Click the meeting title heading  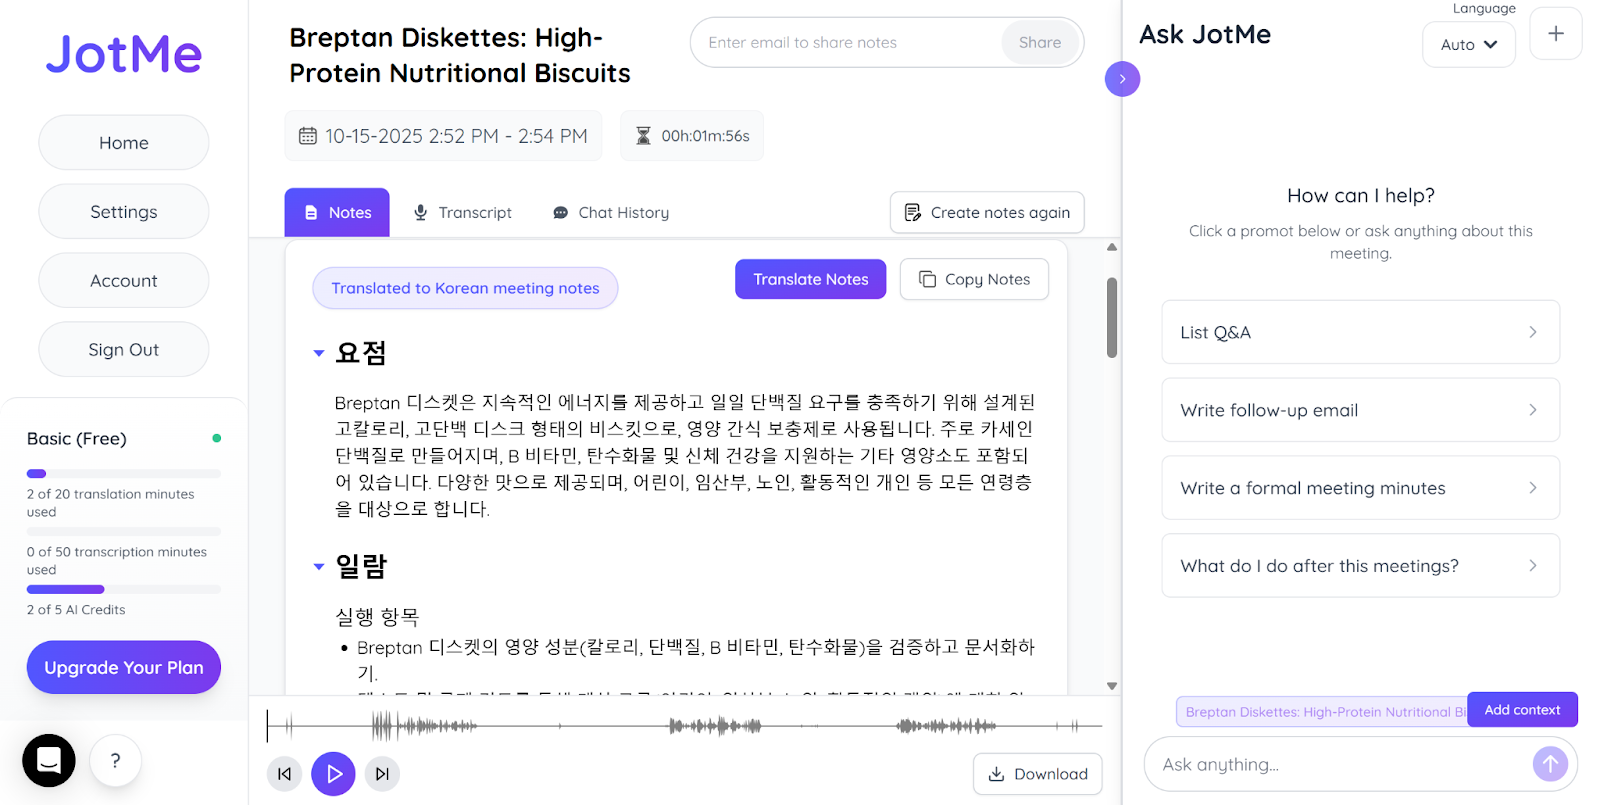coord(460,55)
